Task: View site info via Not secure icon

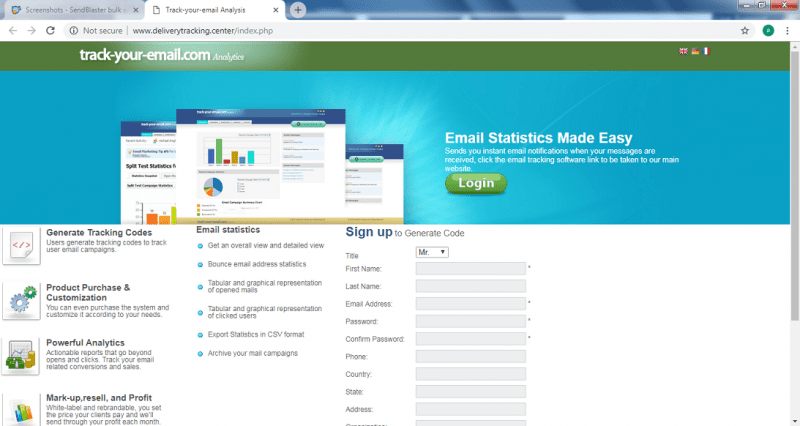Action: [x=74, y=31]
